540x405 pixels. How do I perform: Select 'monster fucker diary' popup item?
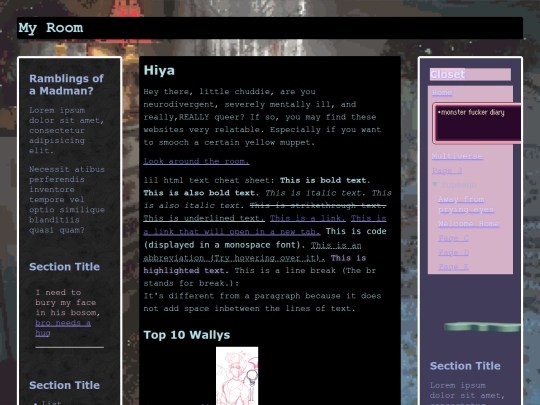pos(471,112)
